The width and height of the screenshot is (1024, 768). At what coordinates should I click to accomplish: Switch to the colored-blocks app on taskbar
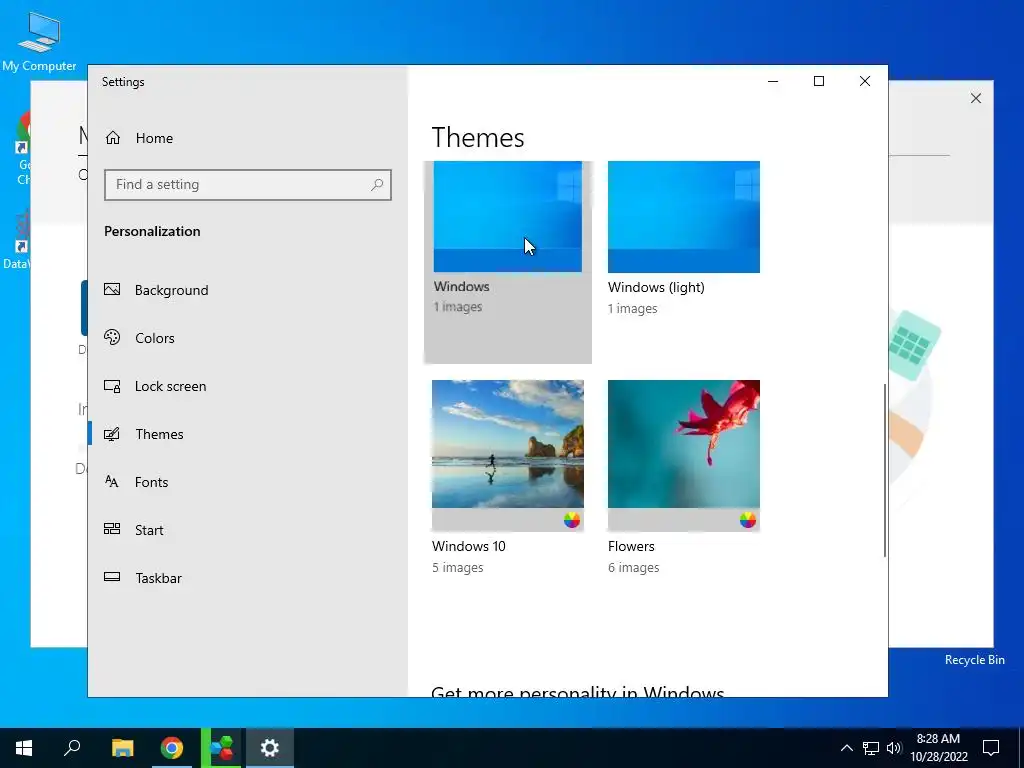tap(221, 748)
